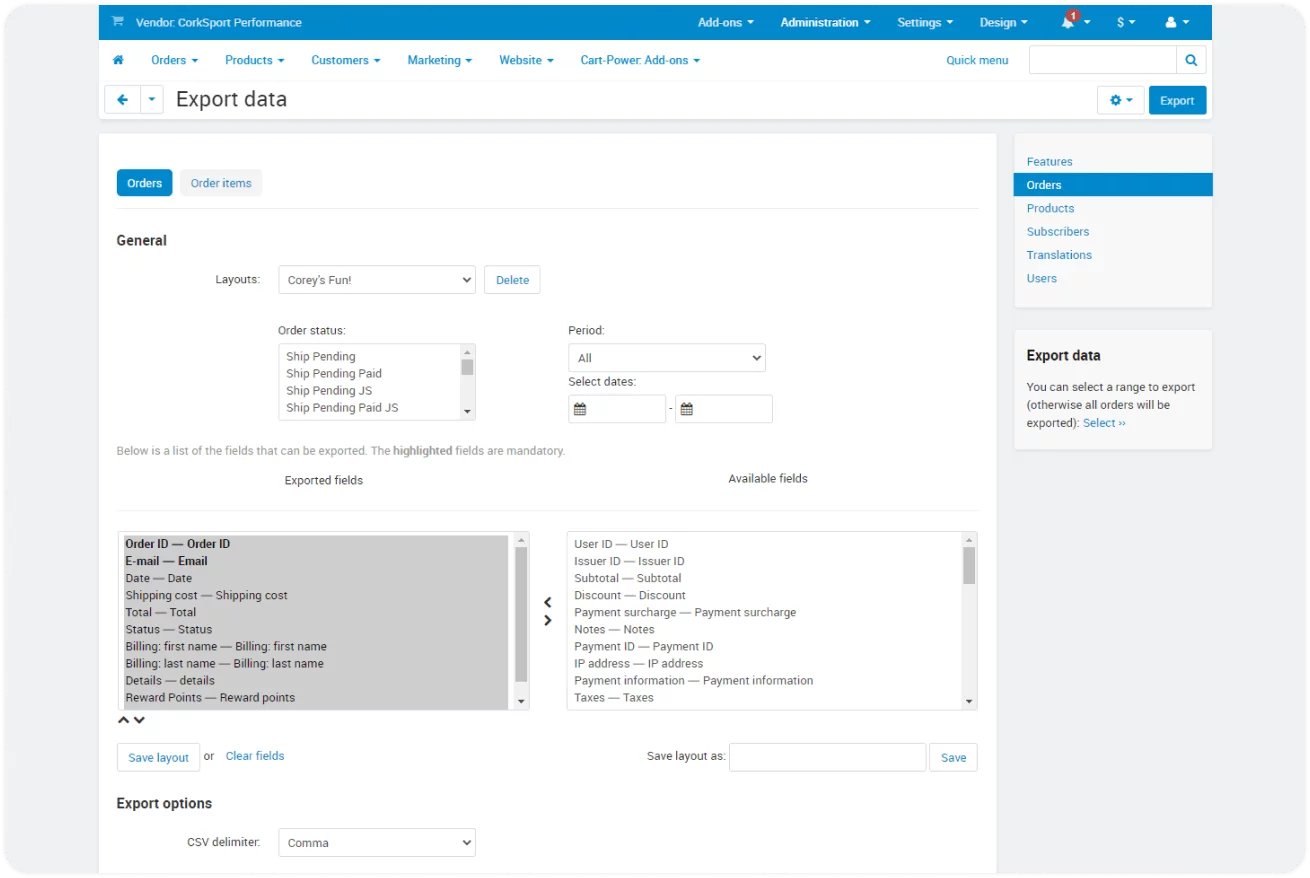Move field to available with right arrow
Screen dimensions: 1310x878
coord(548,621)
